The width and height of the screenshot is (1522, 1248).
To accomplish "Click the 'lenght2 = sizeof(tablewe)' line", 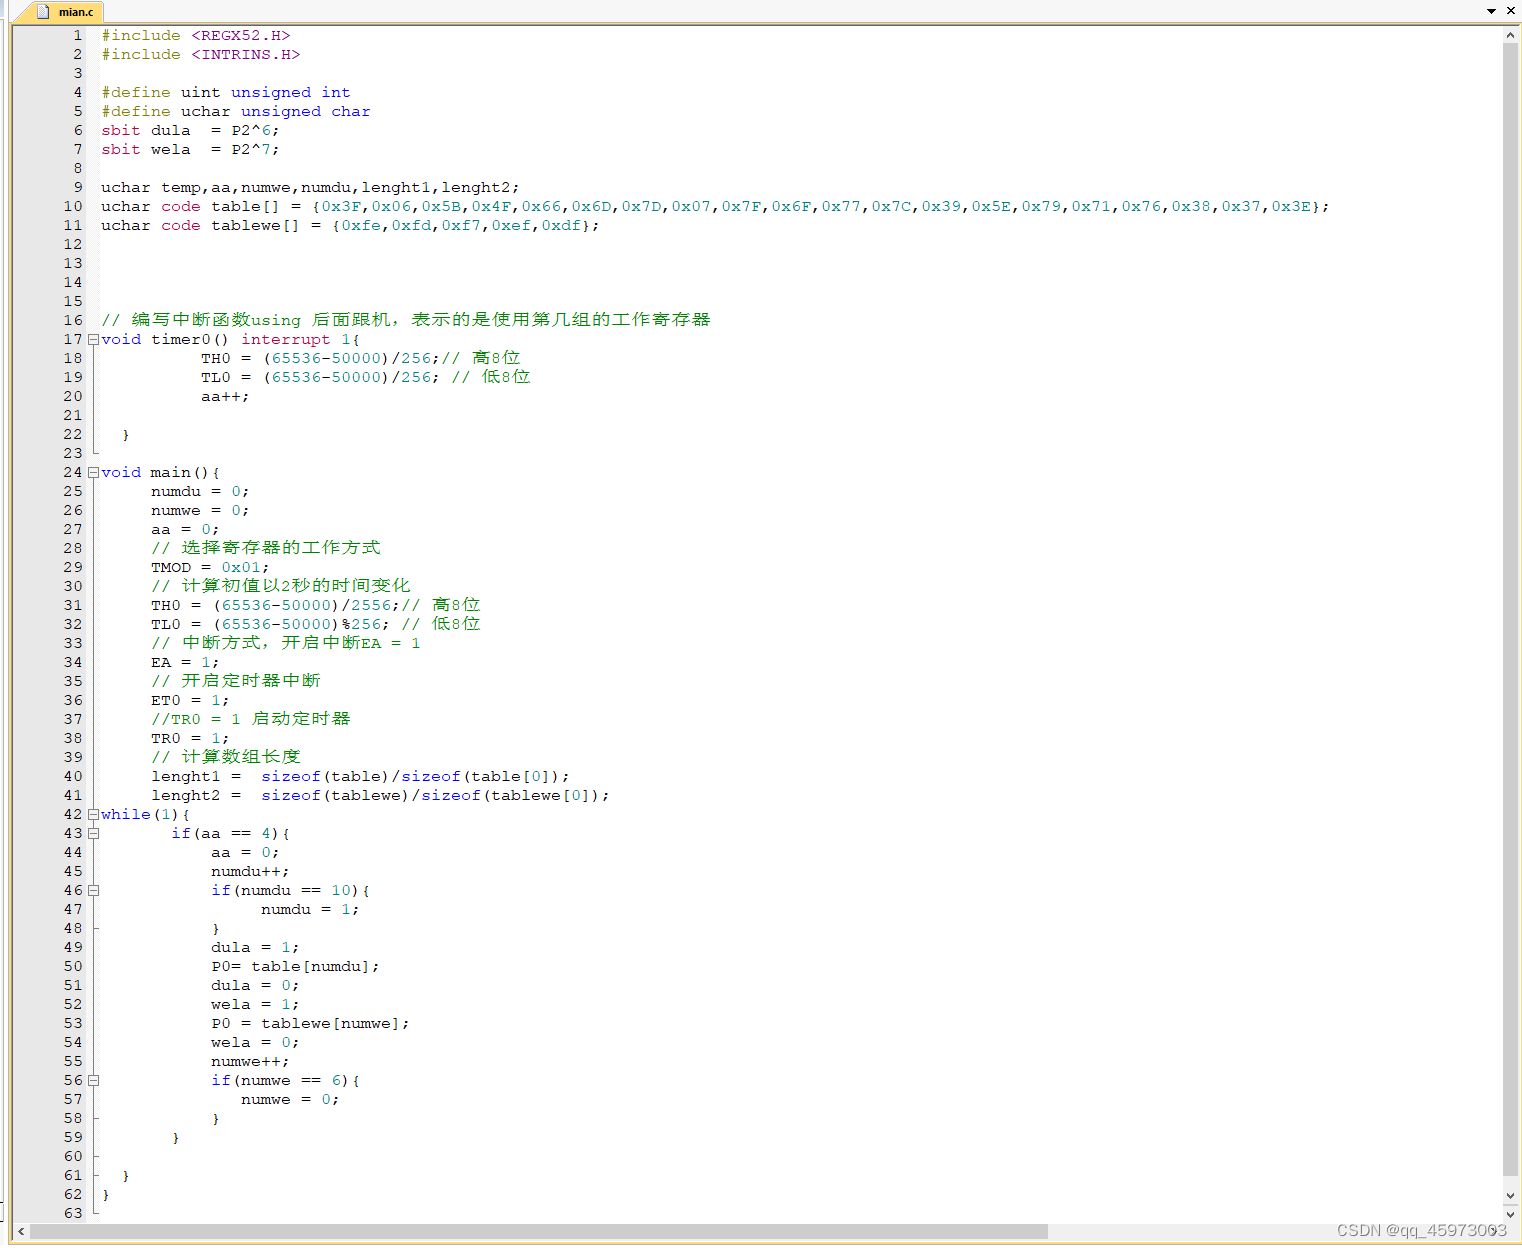I will [x=381, y=795].
